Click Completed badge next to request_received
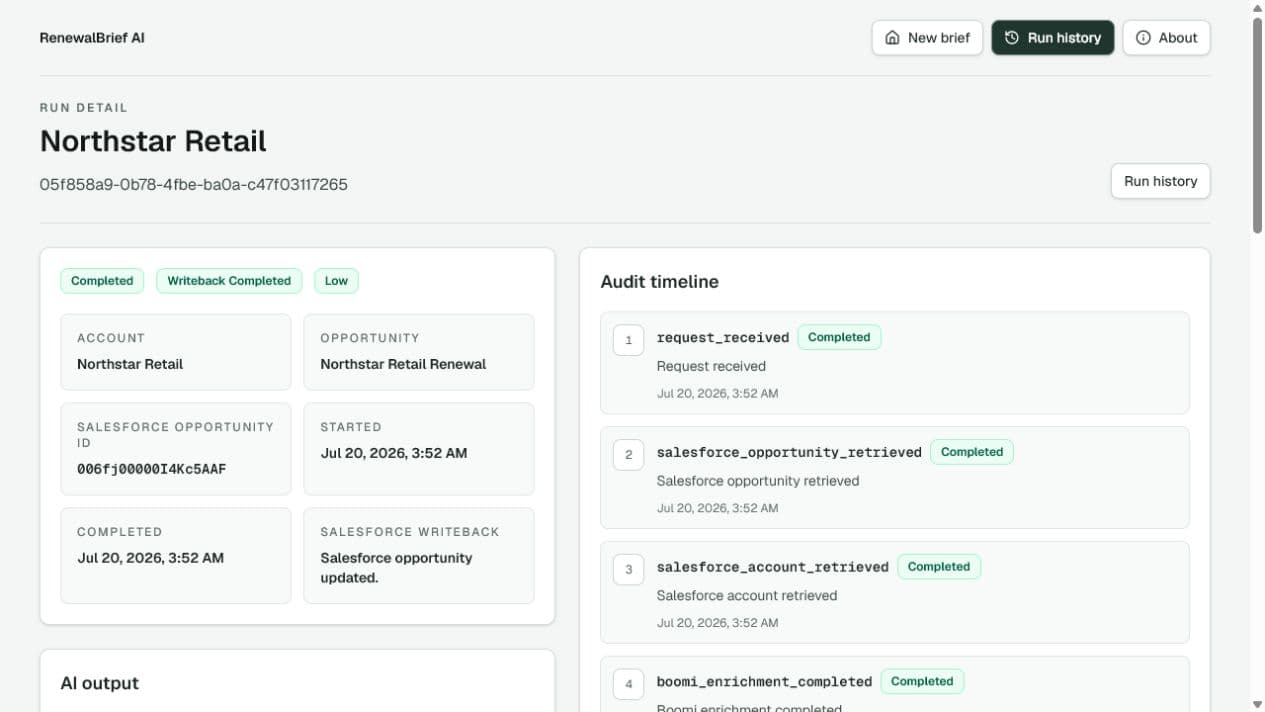The width and height of the screenshot is (1265, 712). pyautogui.click(x=839, y=337)
